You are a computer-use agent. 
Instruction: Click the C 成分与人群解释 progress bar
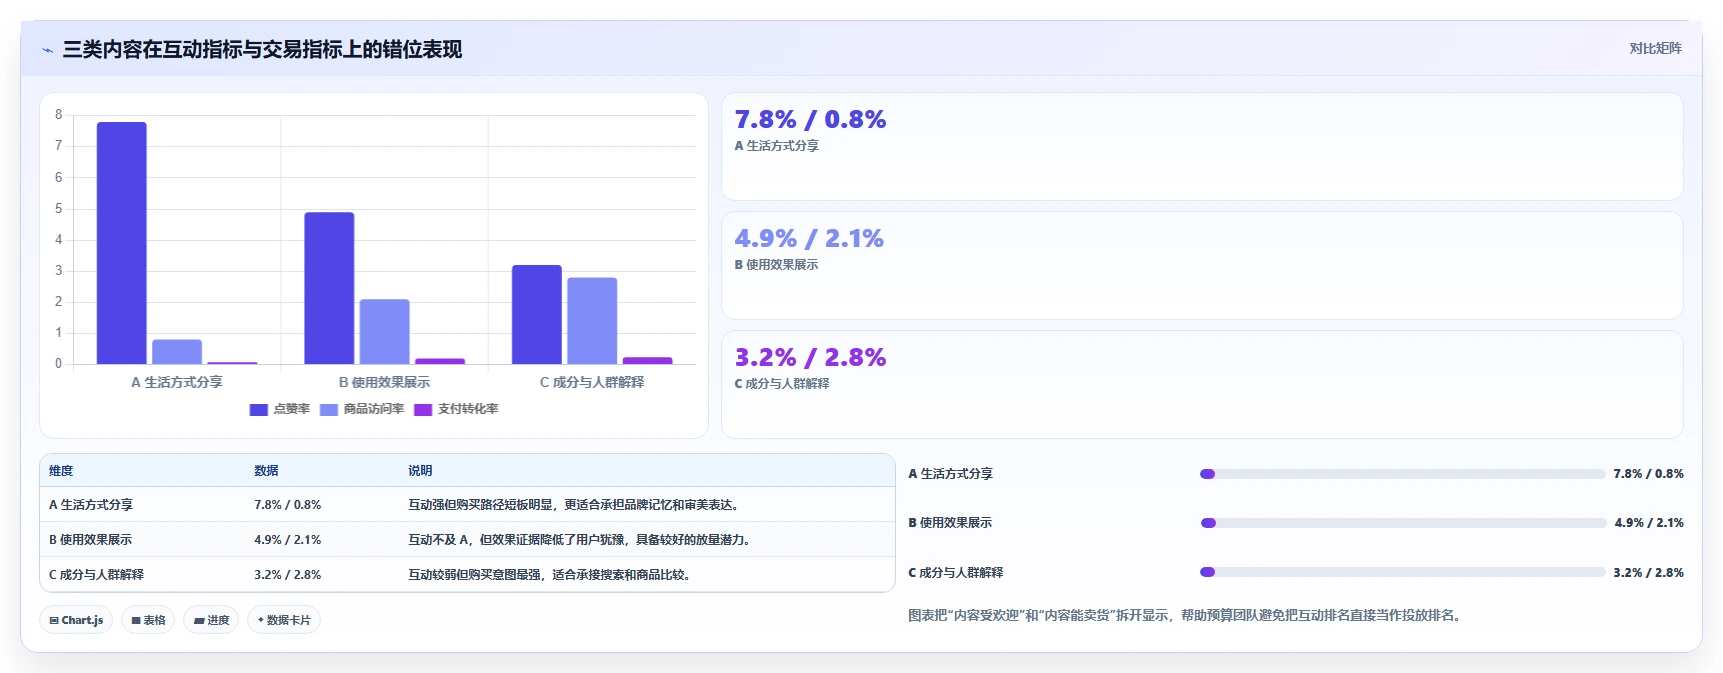click(x=1403, y=572)
